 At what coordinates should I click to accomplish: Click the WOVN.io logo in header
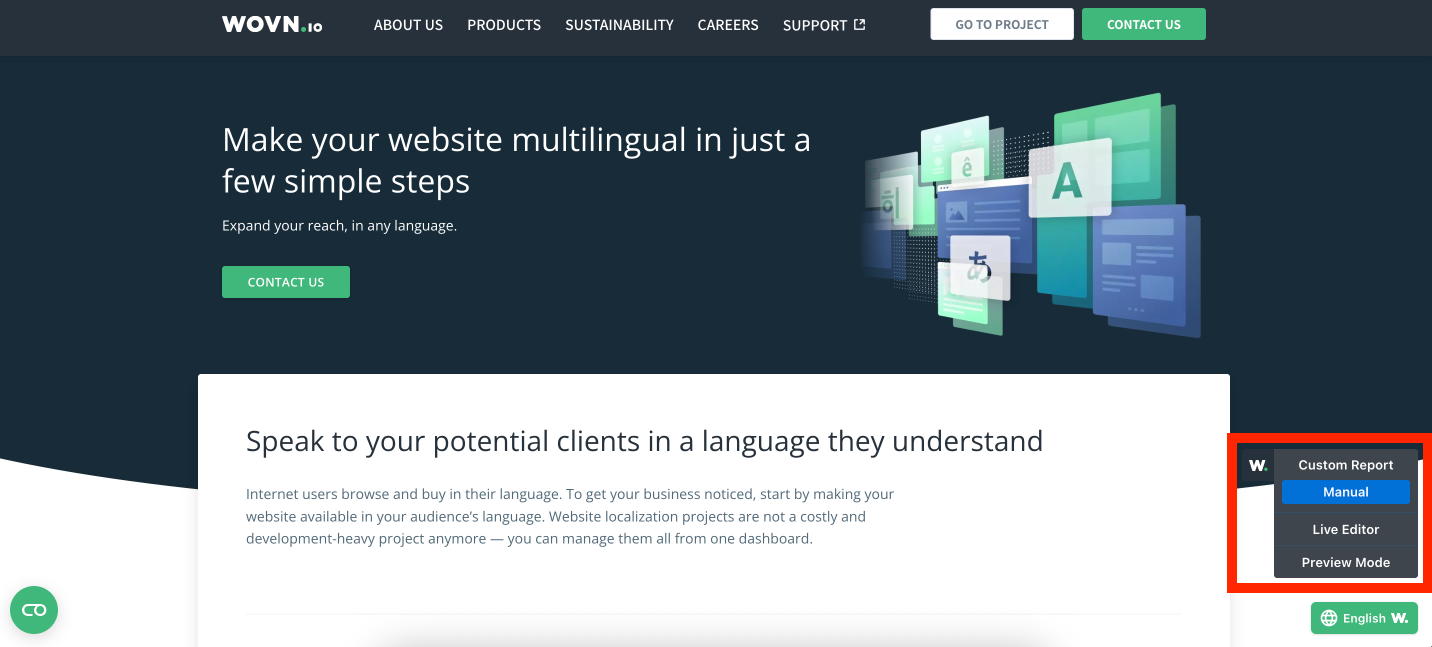tap(272, 25)
